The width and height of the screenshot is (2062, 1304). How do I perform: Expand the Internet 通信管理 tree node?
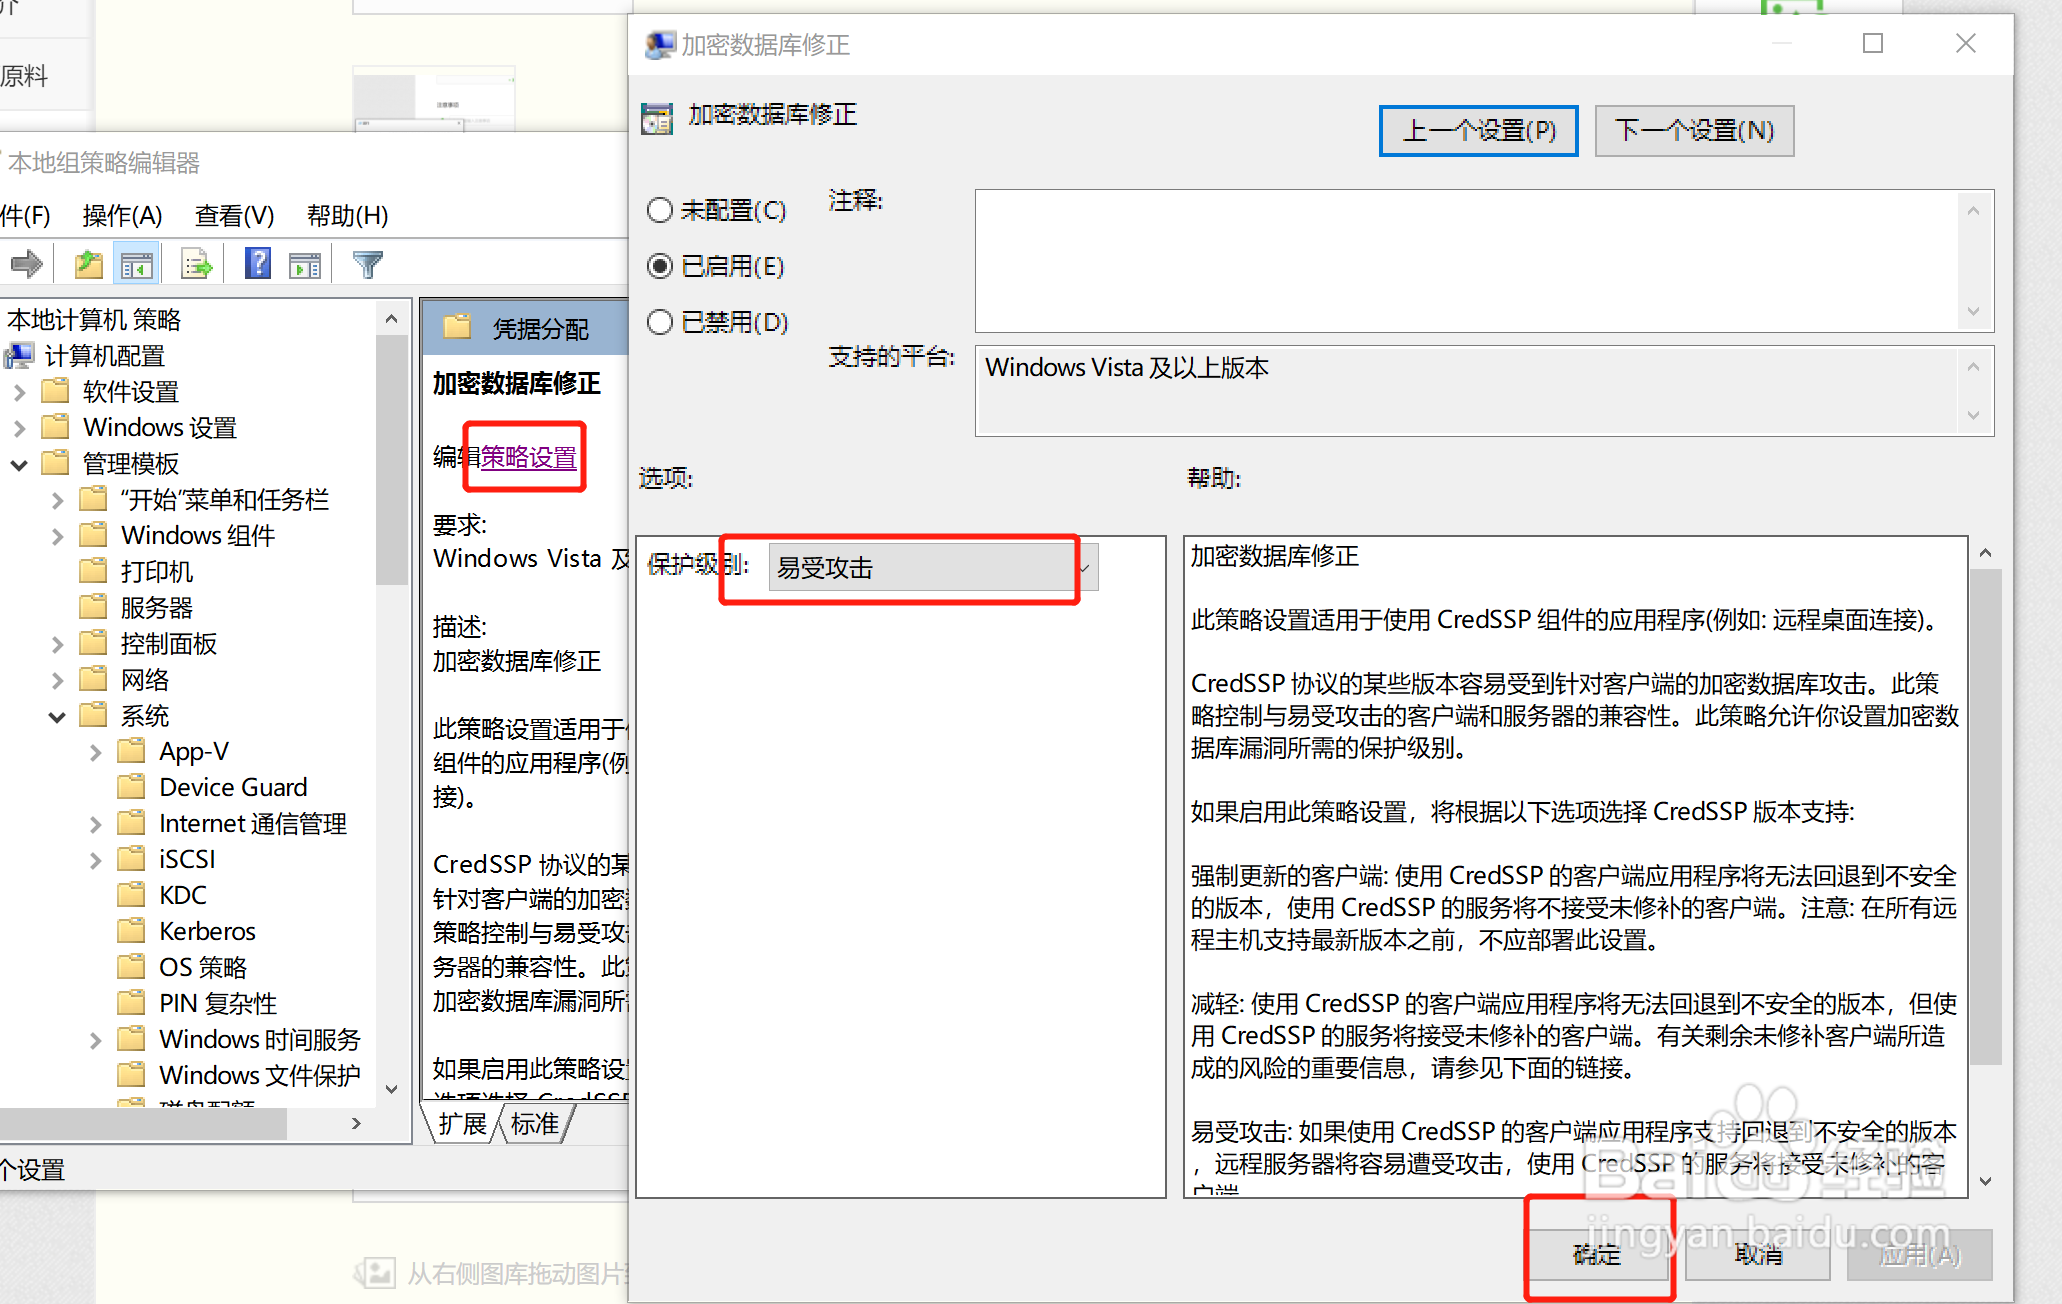(95, 824)
